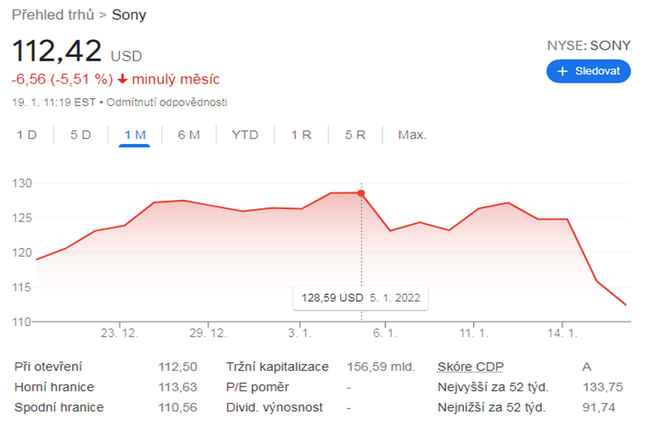Click the NYSE: SONY ticker label

click(x=588, y=45)
